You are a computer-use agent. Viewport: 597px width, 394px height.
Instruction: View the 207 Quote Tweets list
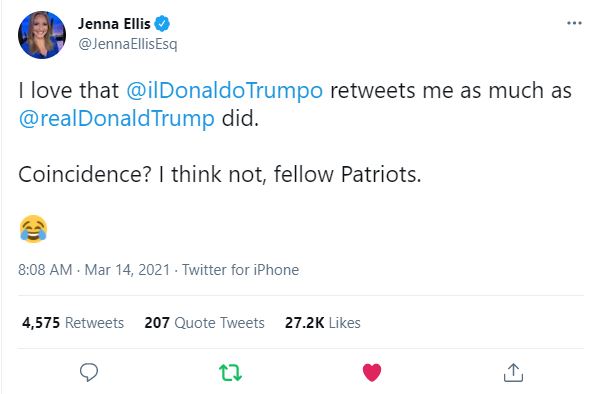click(x=204, y=323)
